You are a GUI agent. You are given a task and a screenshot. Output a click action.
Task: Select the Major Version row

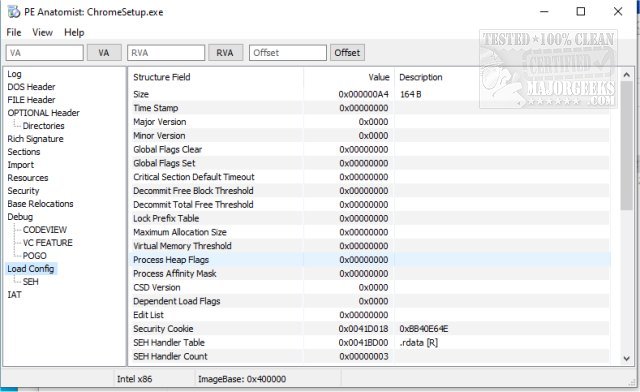(370, 122)
